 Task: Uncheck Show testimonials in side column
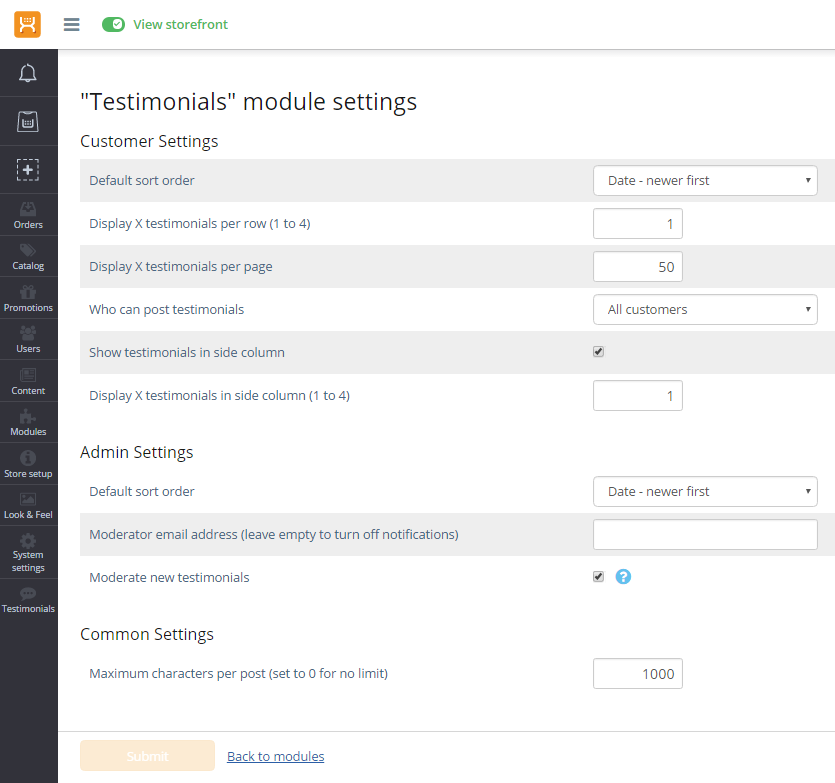coord(598,352)
